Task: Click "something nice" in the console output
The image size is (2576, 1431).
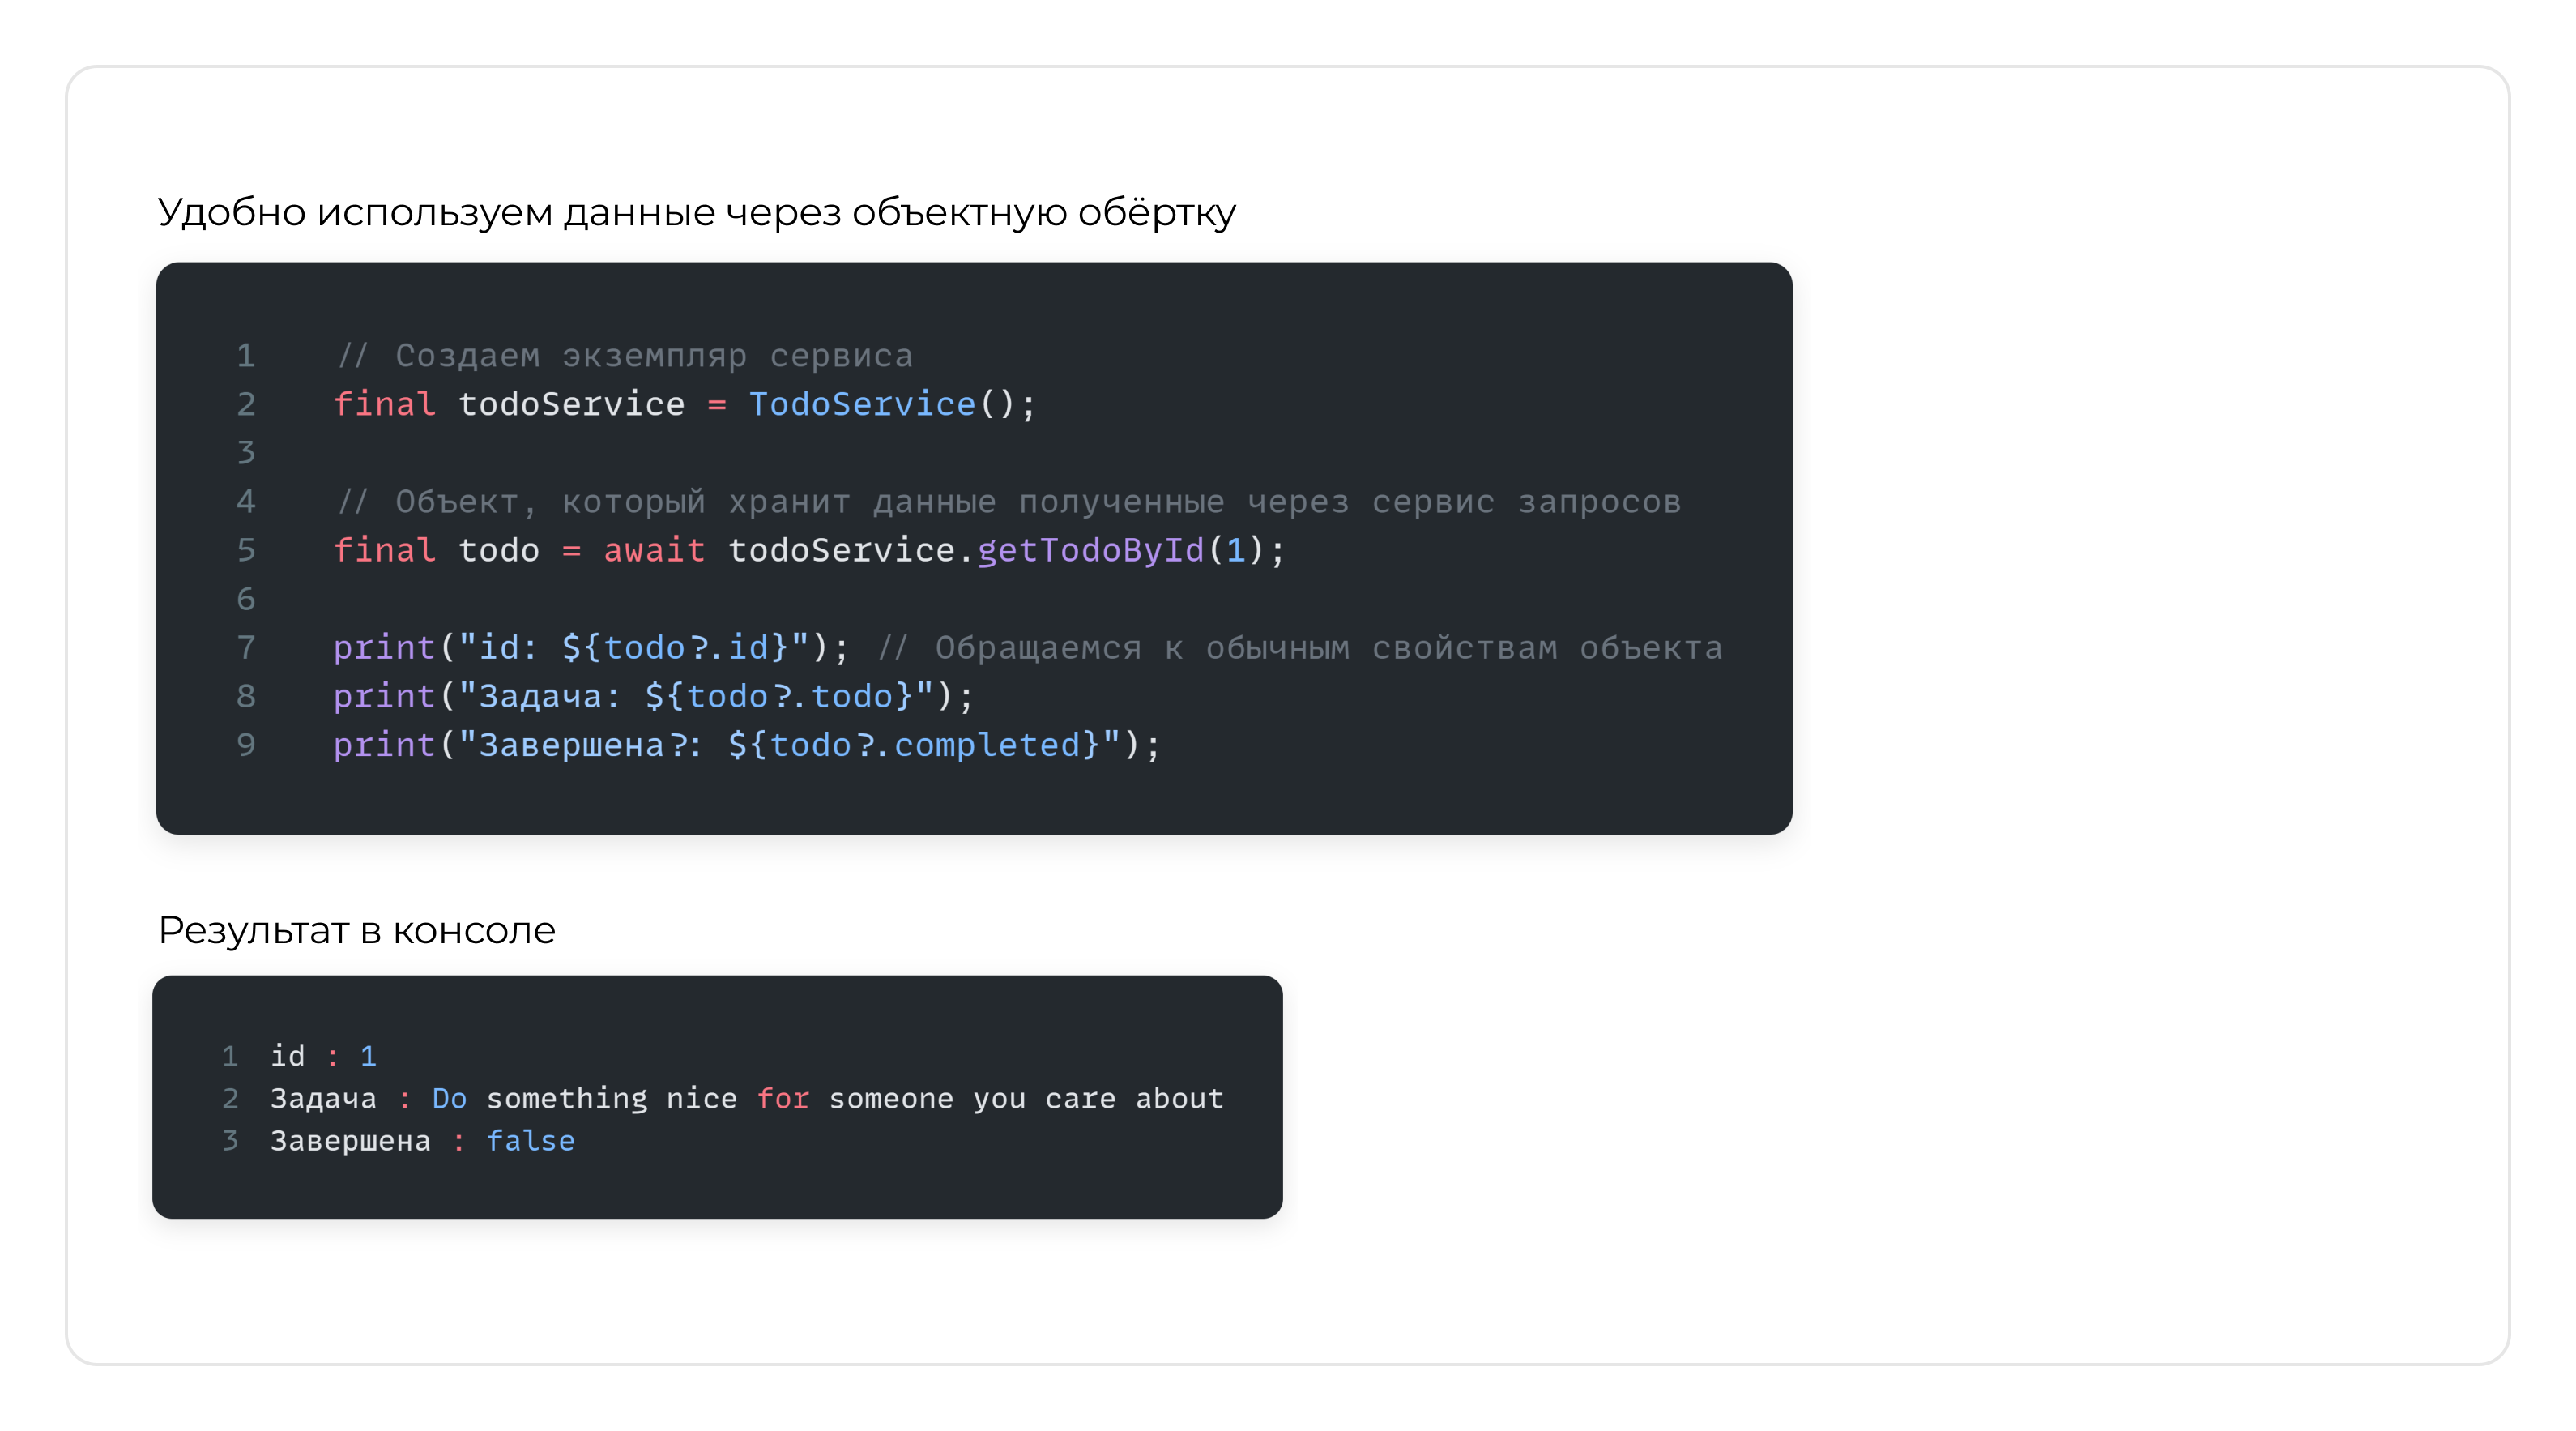Action: (611, 1099)
